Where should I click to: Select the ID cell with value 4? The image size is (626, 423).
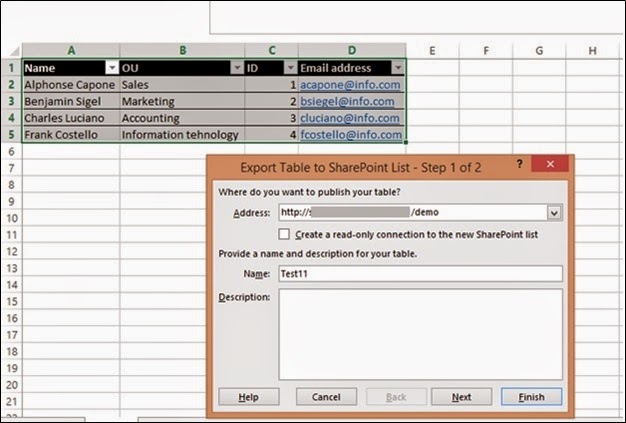coord(272,135)
